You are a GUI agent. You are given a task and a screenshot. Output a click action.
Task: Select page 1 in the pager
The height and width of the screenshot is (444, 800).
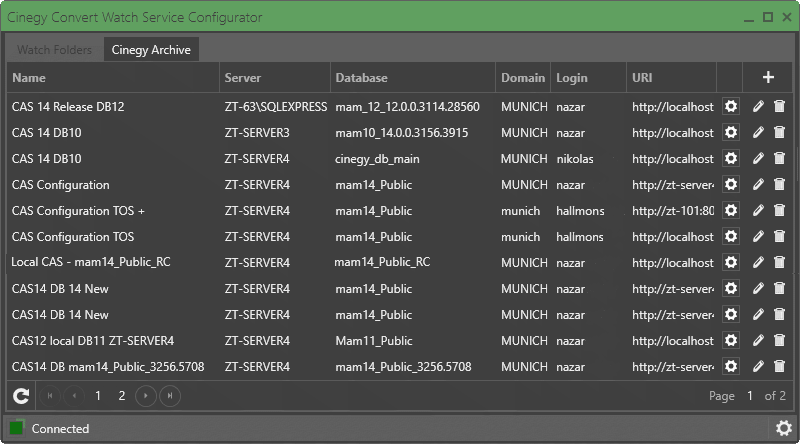pyautogui.click(x=98, y=396)
